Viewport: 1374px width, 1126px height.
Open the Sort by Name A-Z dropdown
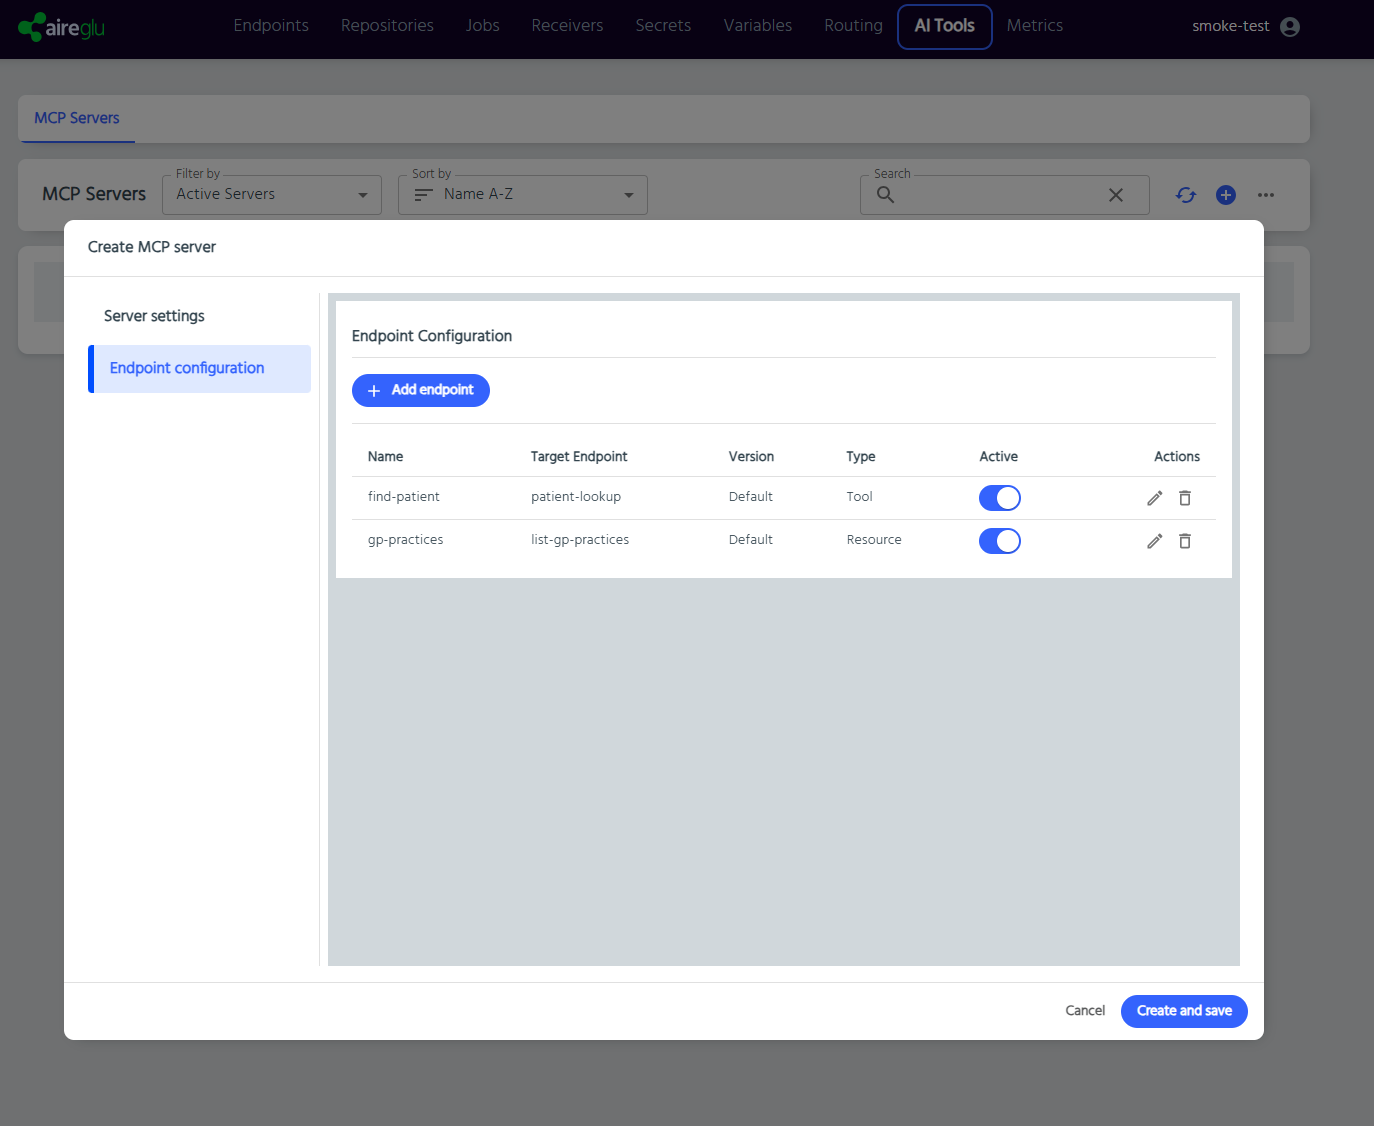523,195
